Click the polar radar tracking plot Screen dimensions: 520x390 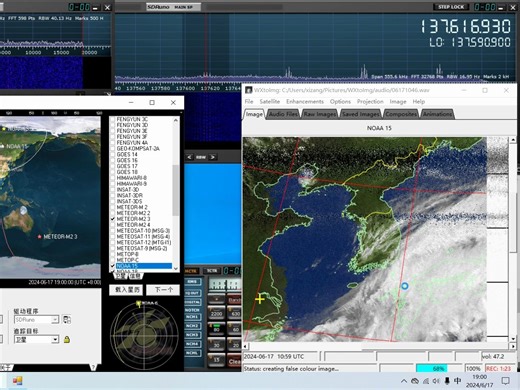click(x=144, y=337)
